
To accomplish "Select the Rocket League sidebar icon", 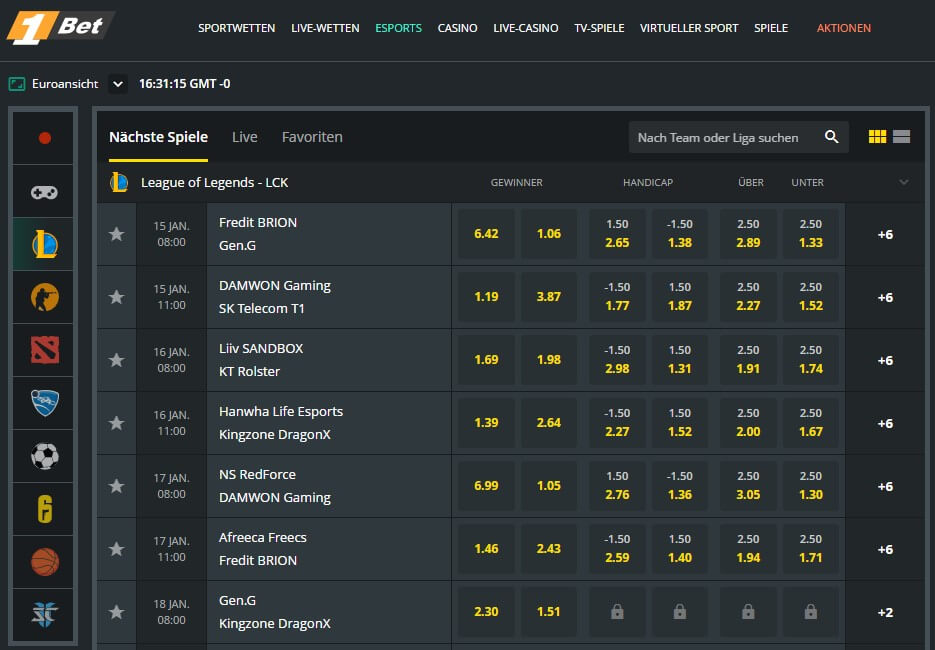I will (x=44, y=403).
